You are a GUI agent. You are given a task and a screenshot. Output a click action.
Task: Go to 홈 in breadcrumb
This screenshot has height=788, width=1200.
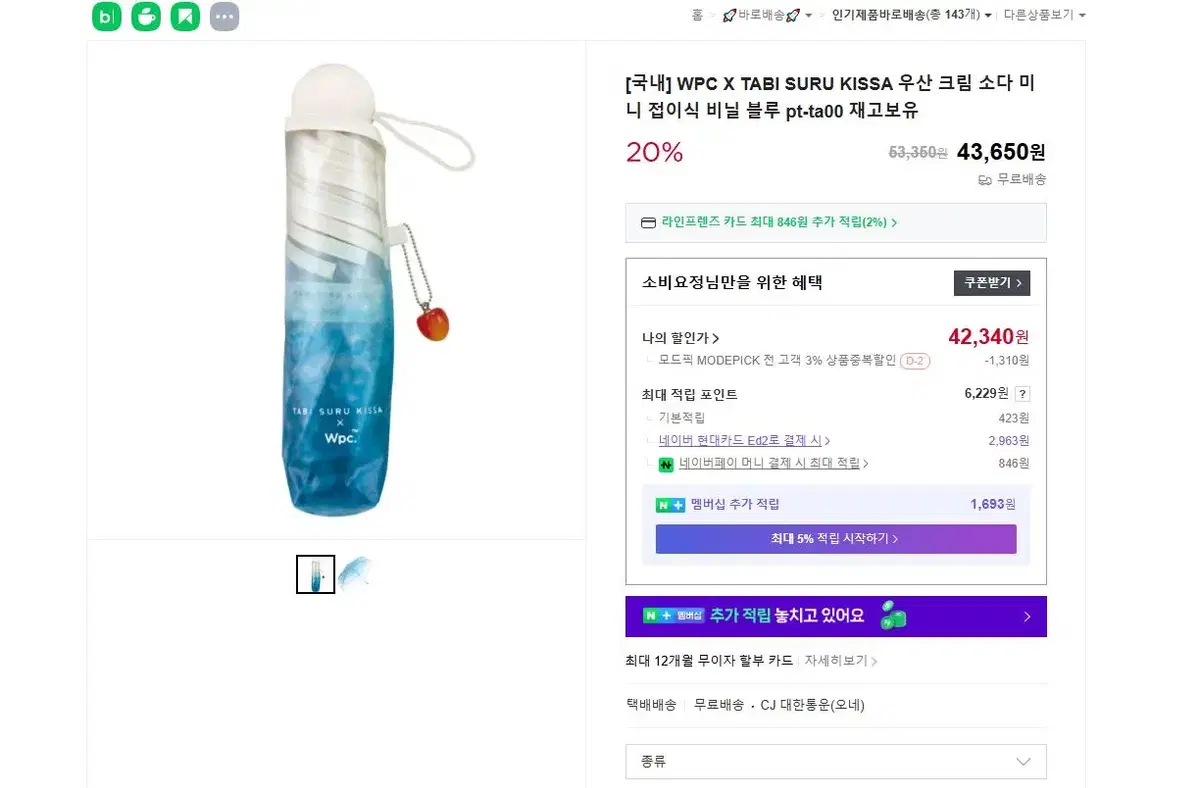point(697,15)
